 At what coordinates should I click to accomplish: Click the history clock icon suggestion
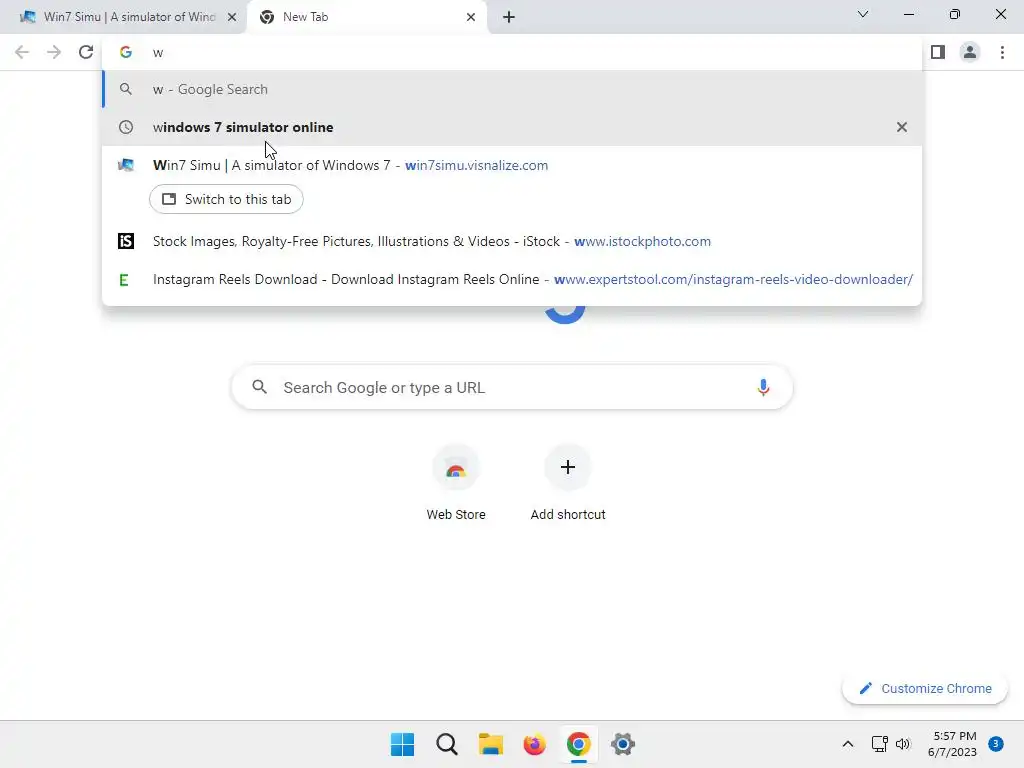coord(125,127)
